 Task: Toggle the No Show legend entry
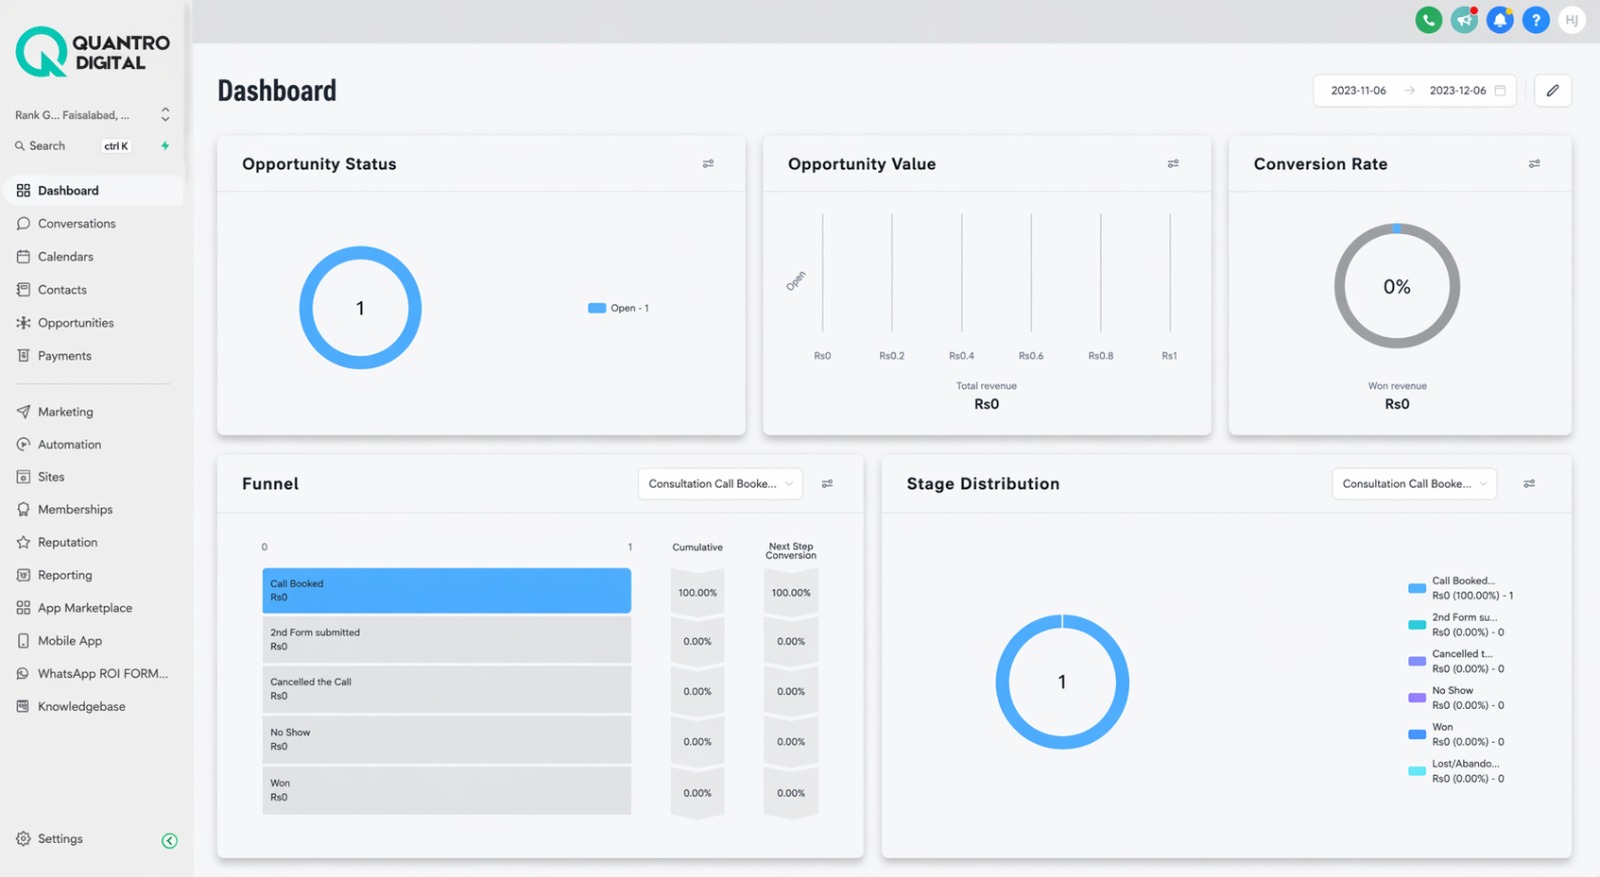pyautogui.click(x=1456, y=698)
